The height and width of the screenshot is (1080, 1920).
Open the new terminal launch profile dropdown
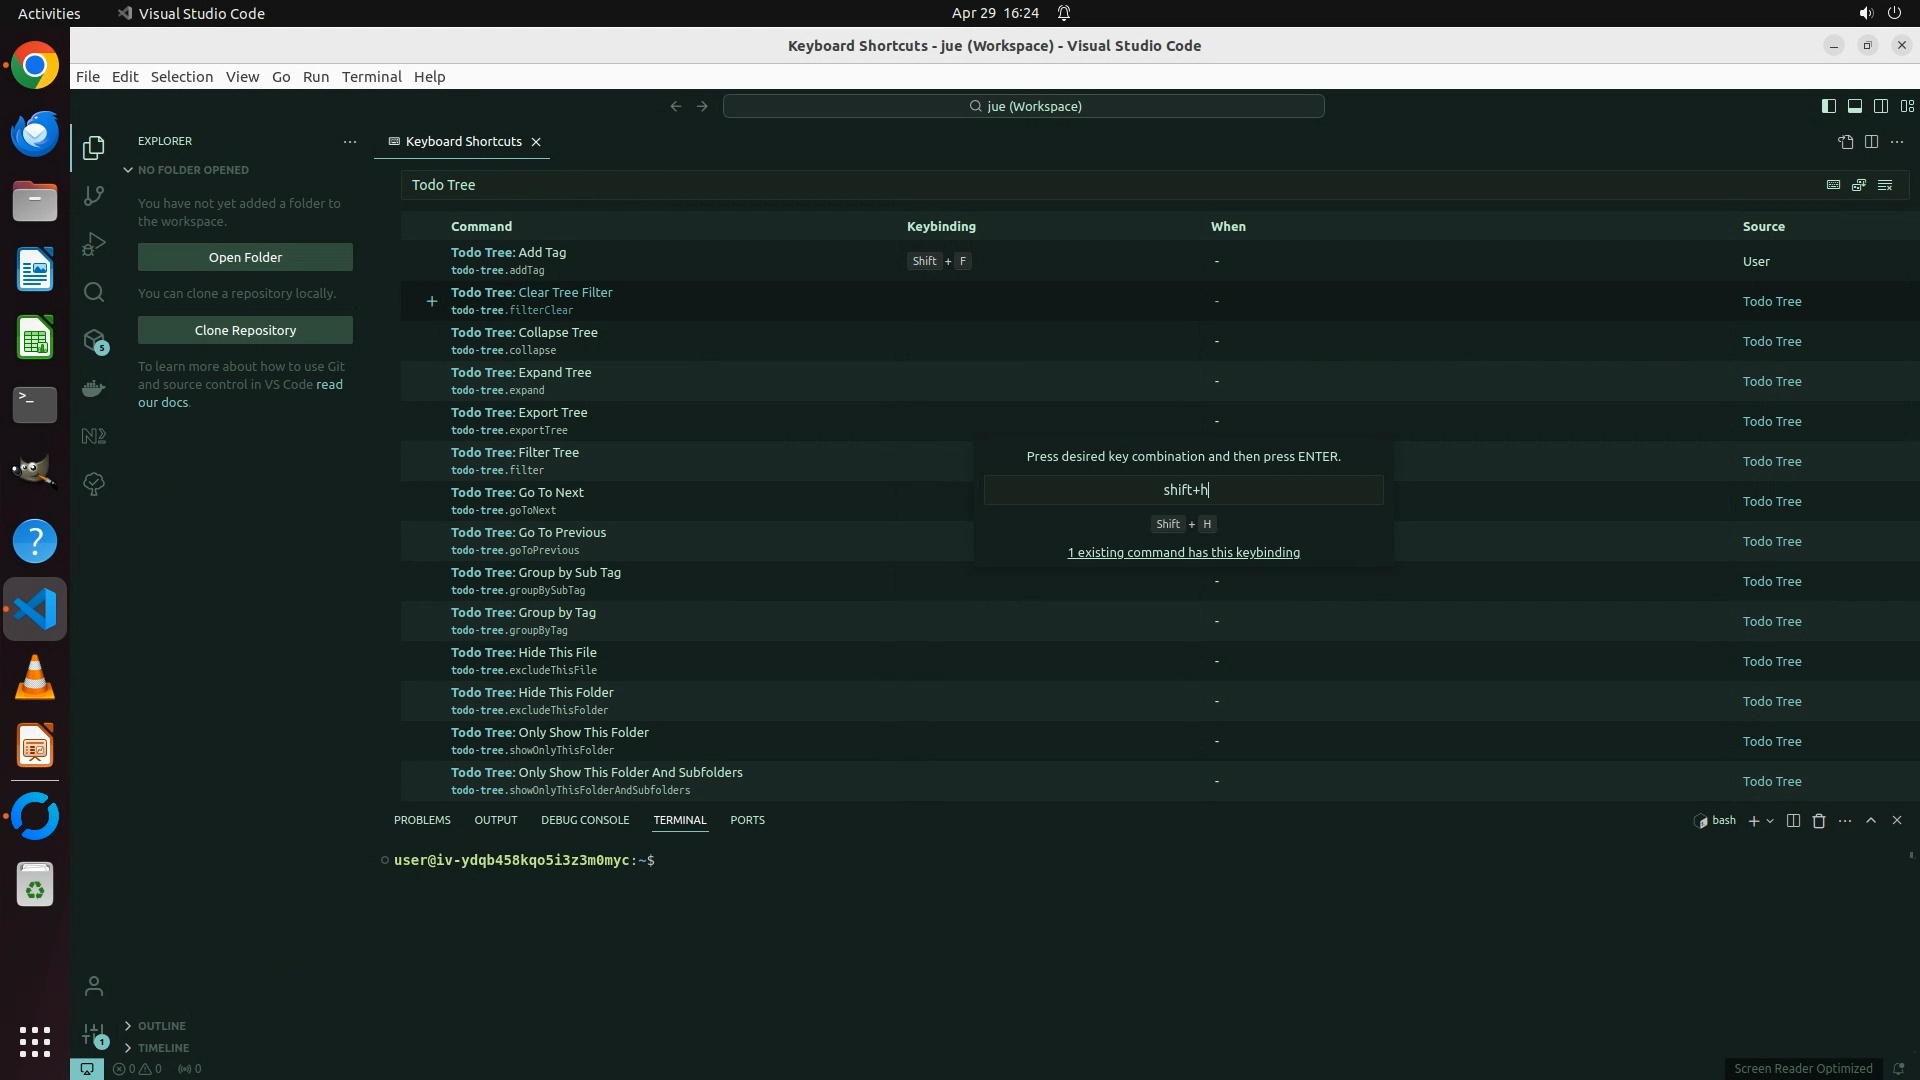pyautogui.click(x=1770, y=821)
